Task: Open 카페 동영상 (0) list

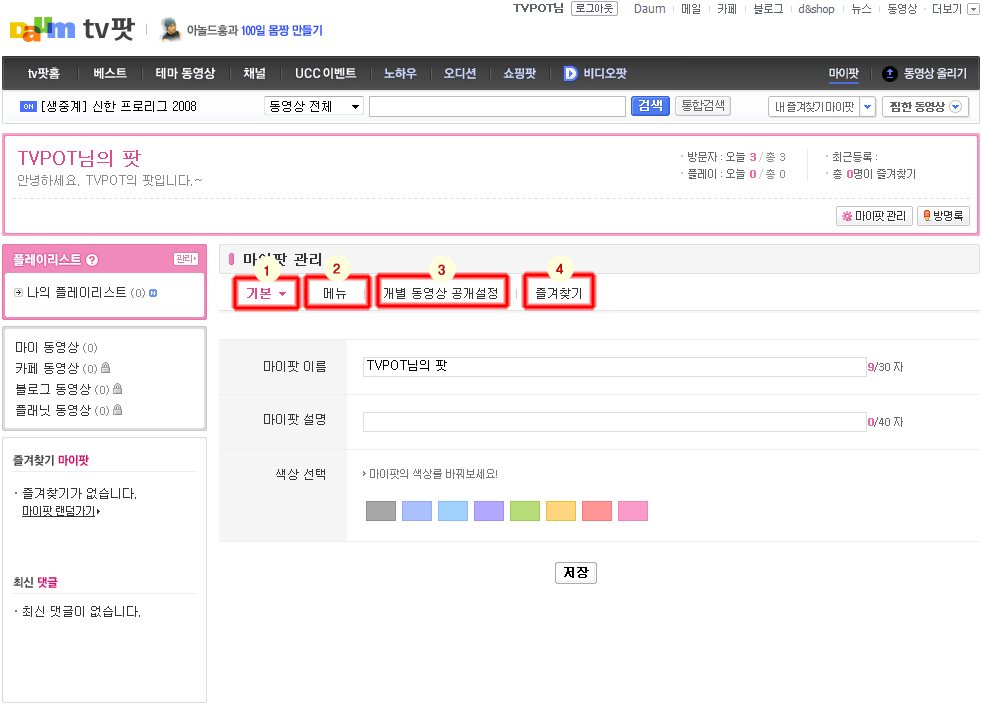Action: 56,368
